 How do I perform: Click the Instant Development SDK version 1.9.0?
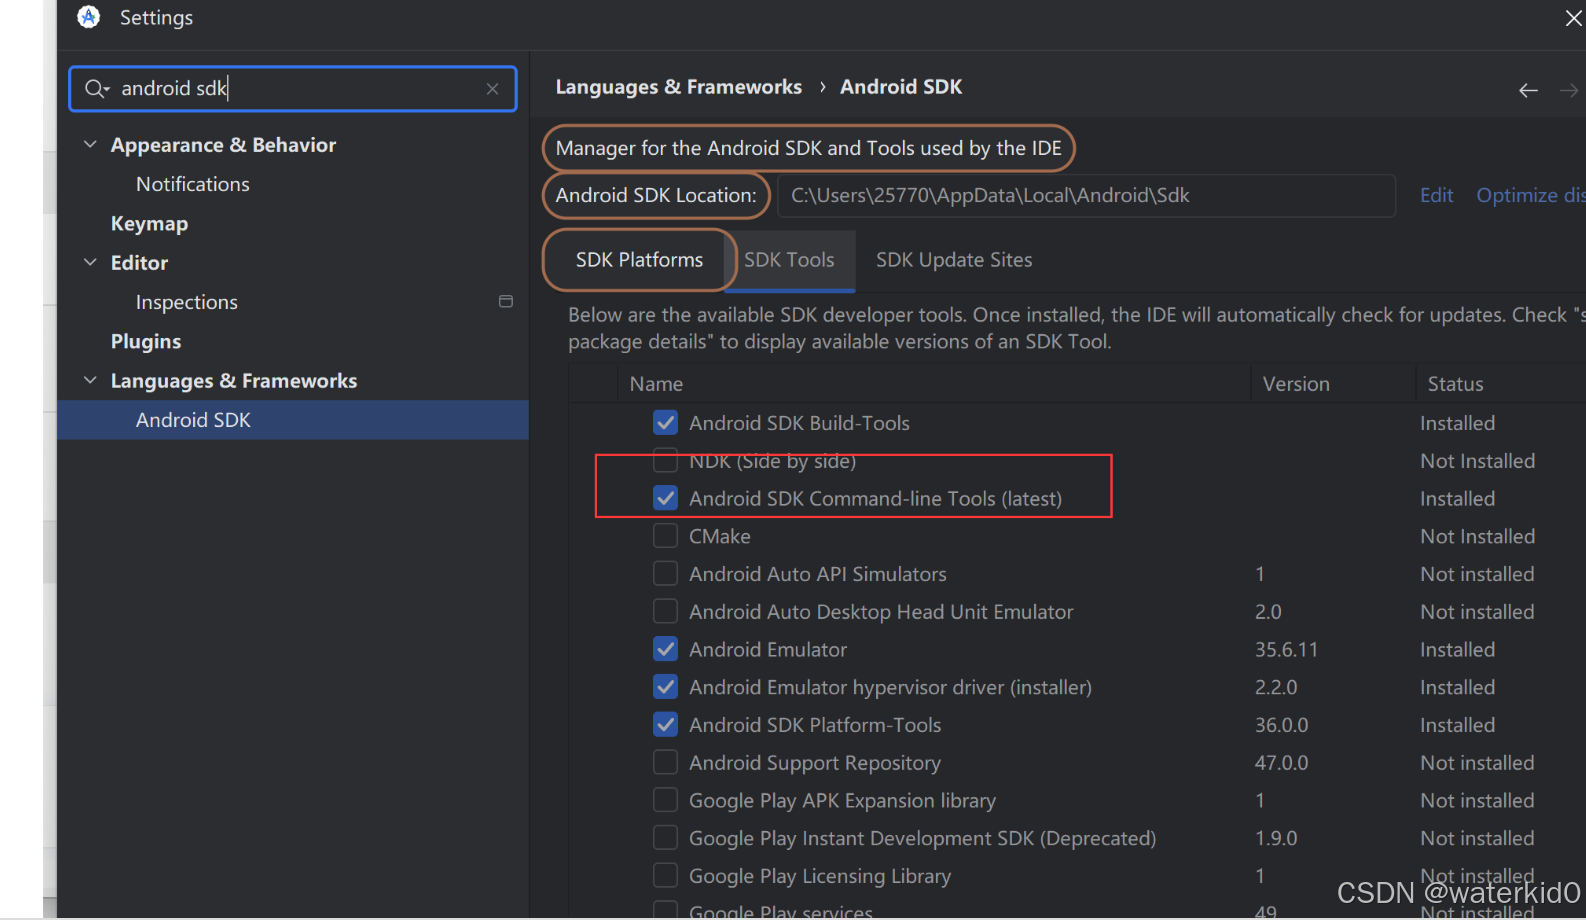(x=1276, y=838)
